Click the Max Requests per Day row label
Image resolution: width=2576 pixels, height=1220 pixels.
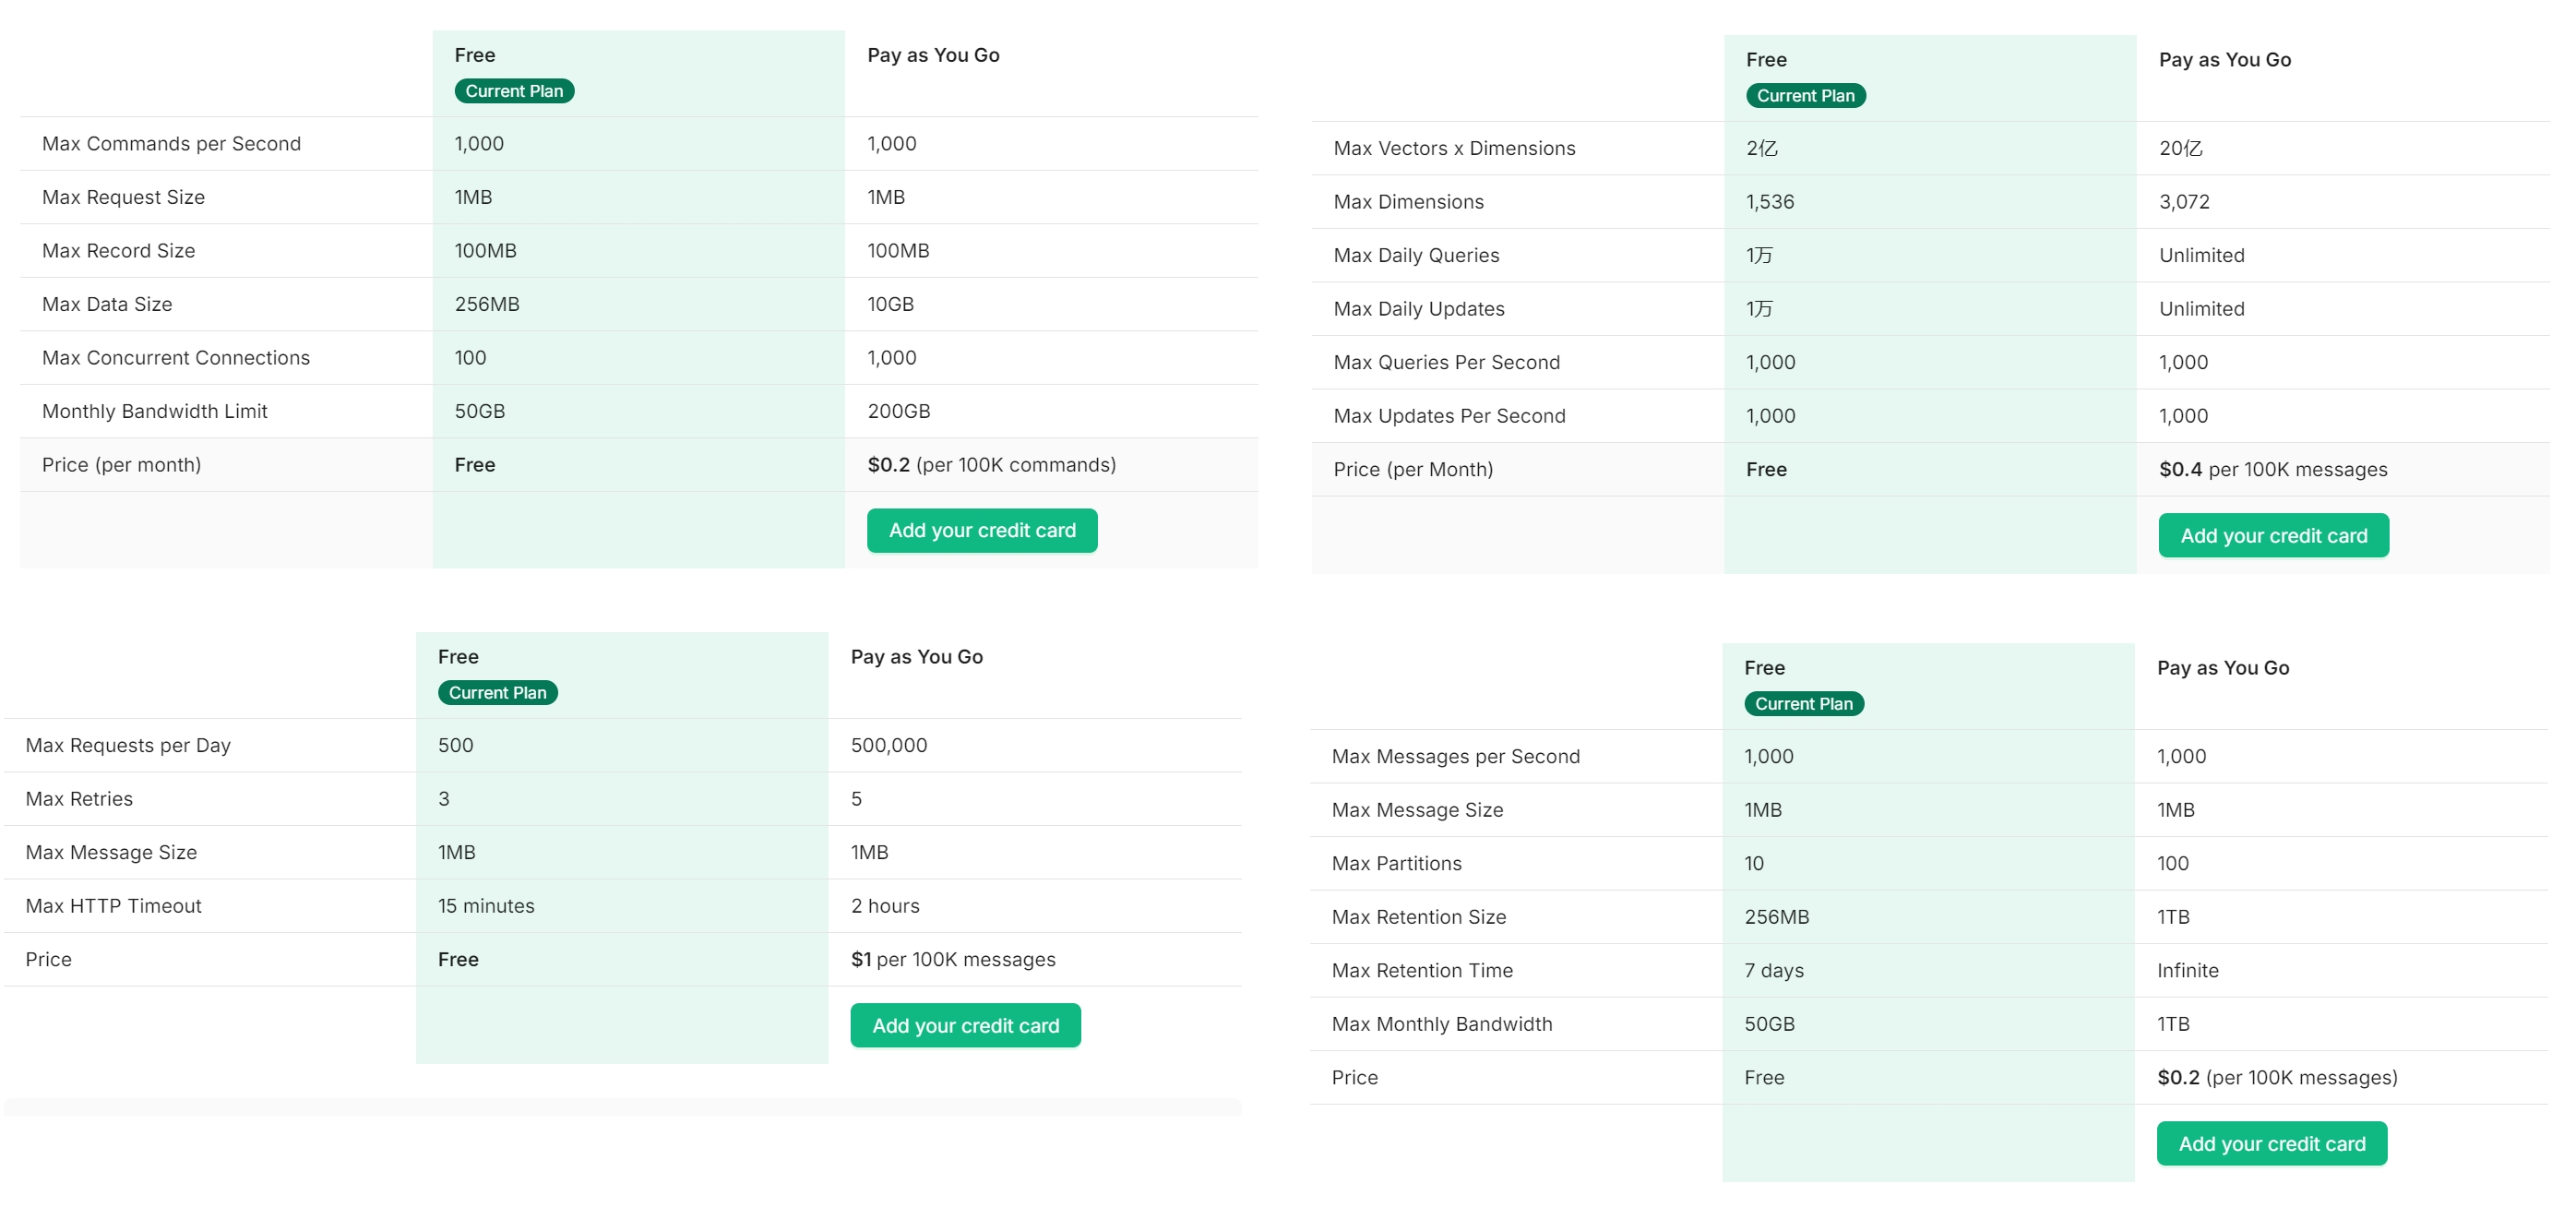(128, 744)
